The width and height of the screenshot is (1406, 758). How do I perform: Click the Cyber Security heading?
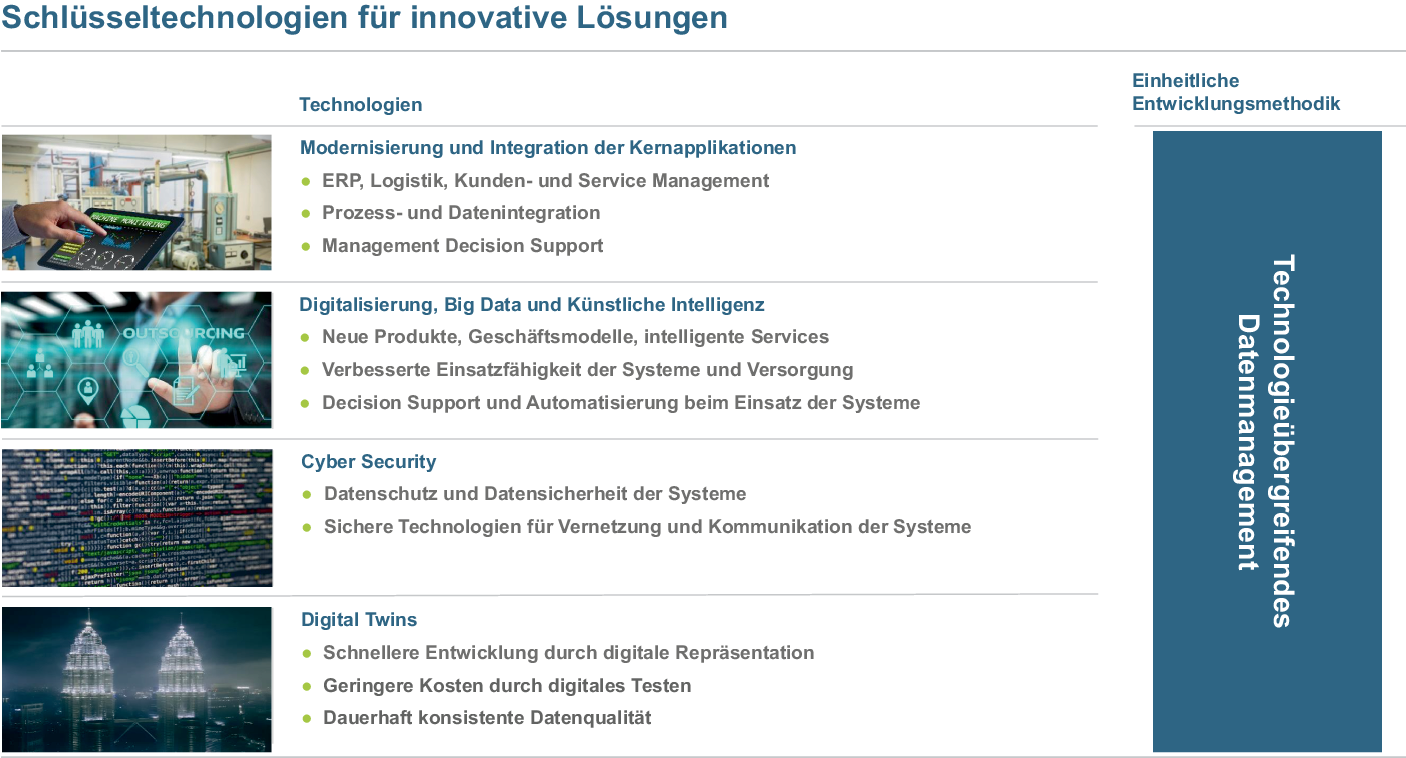coord(368,462)
